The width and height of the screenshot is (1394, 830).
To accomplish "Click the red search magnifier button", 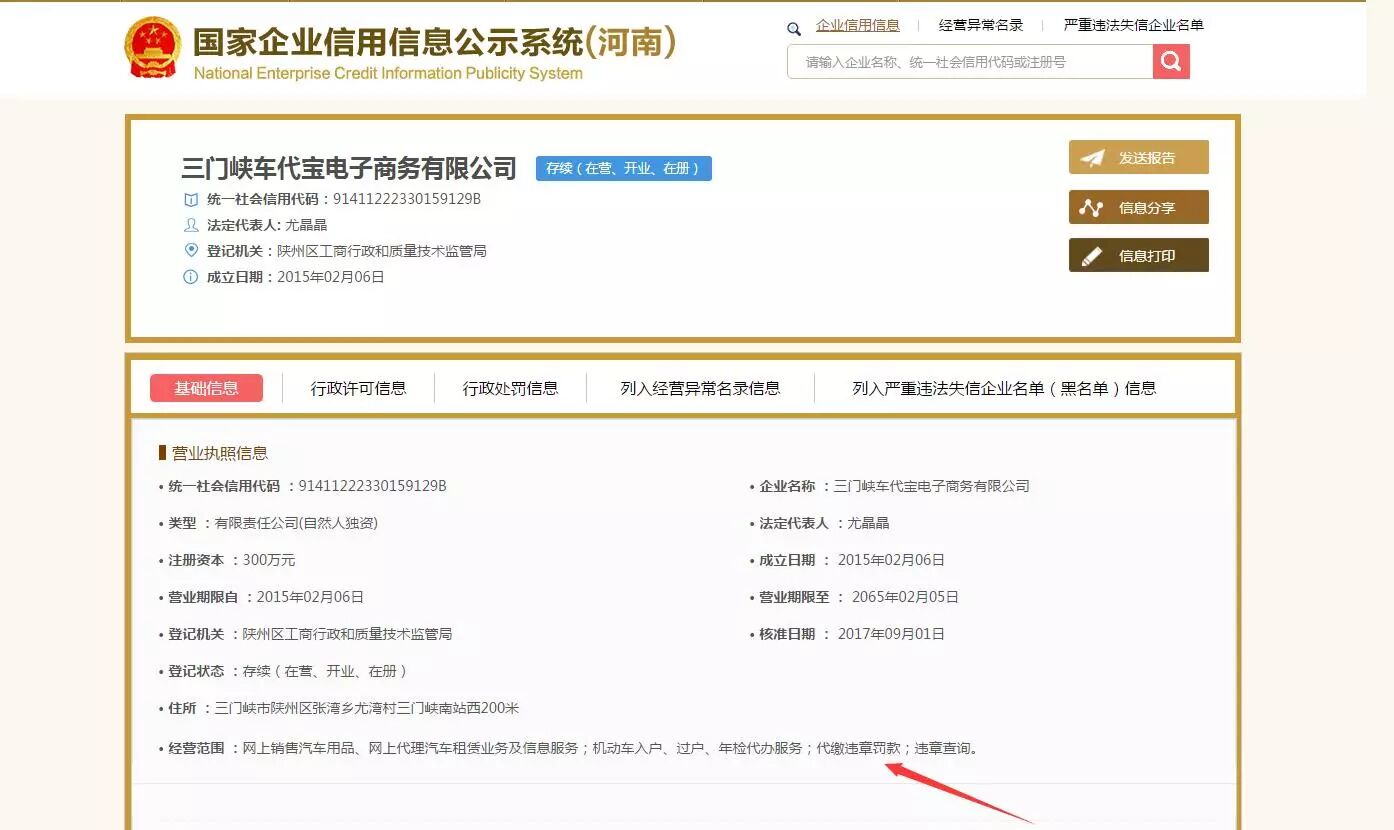I will [x=1171, y=62].
